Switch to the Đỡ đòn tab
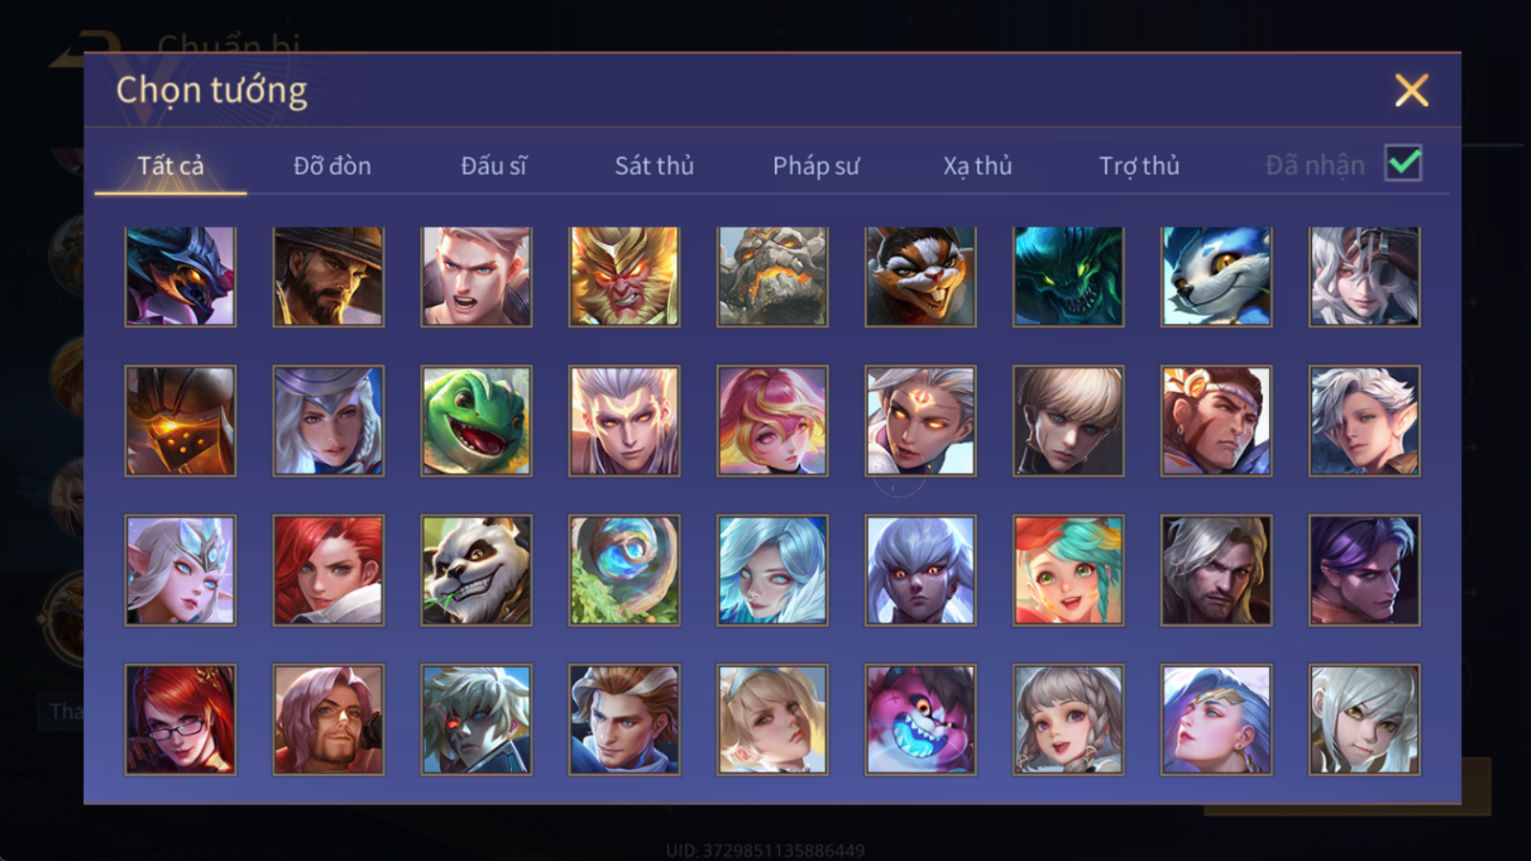This screenshot has width=1531, height=861. pos(332,166)
